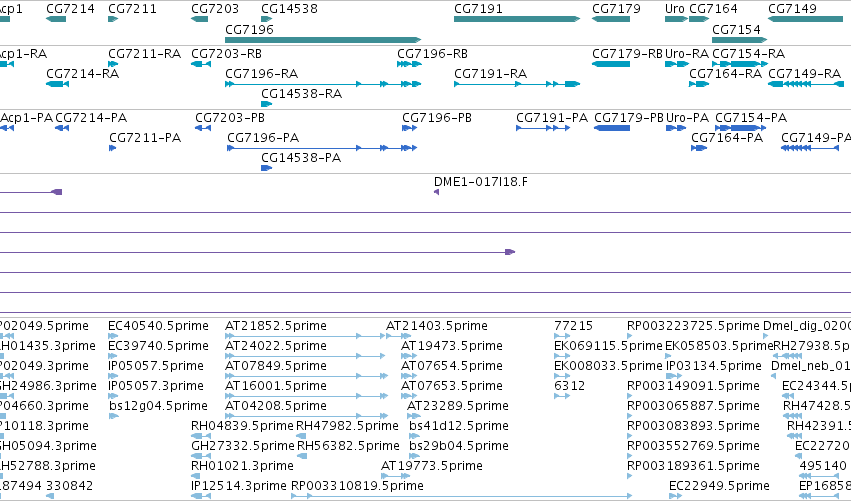Screen dimensions: 851x501
Task: Open EST bs41d12.5prime
Action: coord(459,426)
